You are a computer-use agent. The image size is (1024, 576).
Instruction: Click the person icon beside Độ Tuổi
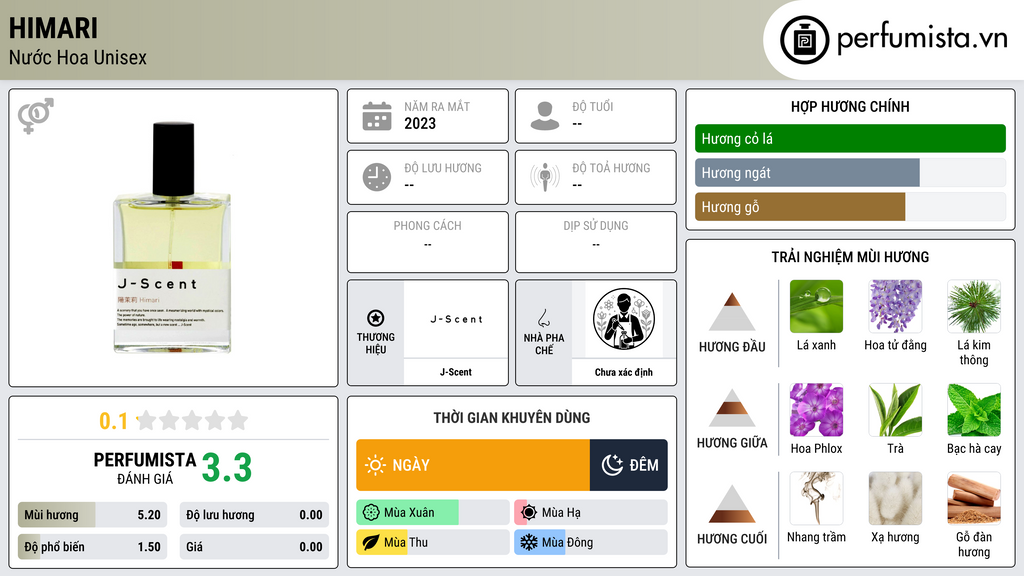545,116
